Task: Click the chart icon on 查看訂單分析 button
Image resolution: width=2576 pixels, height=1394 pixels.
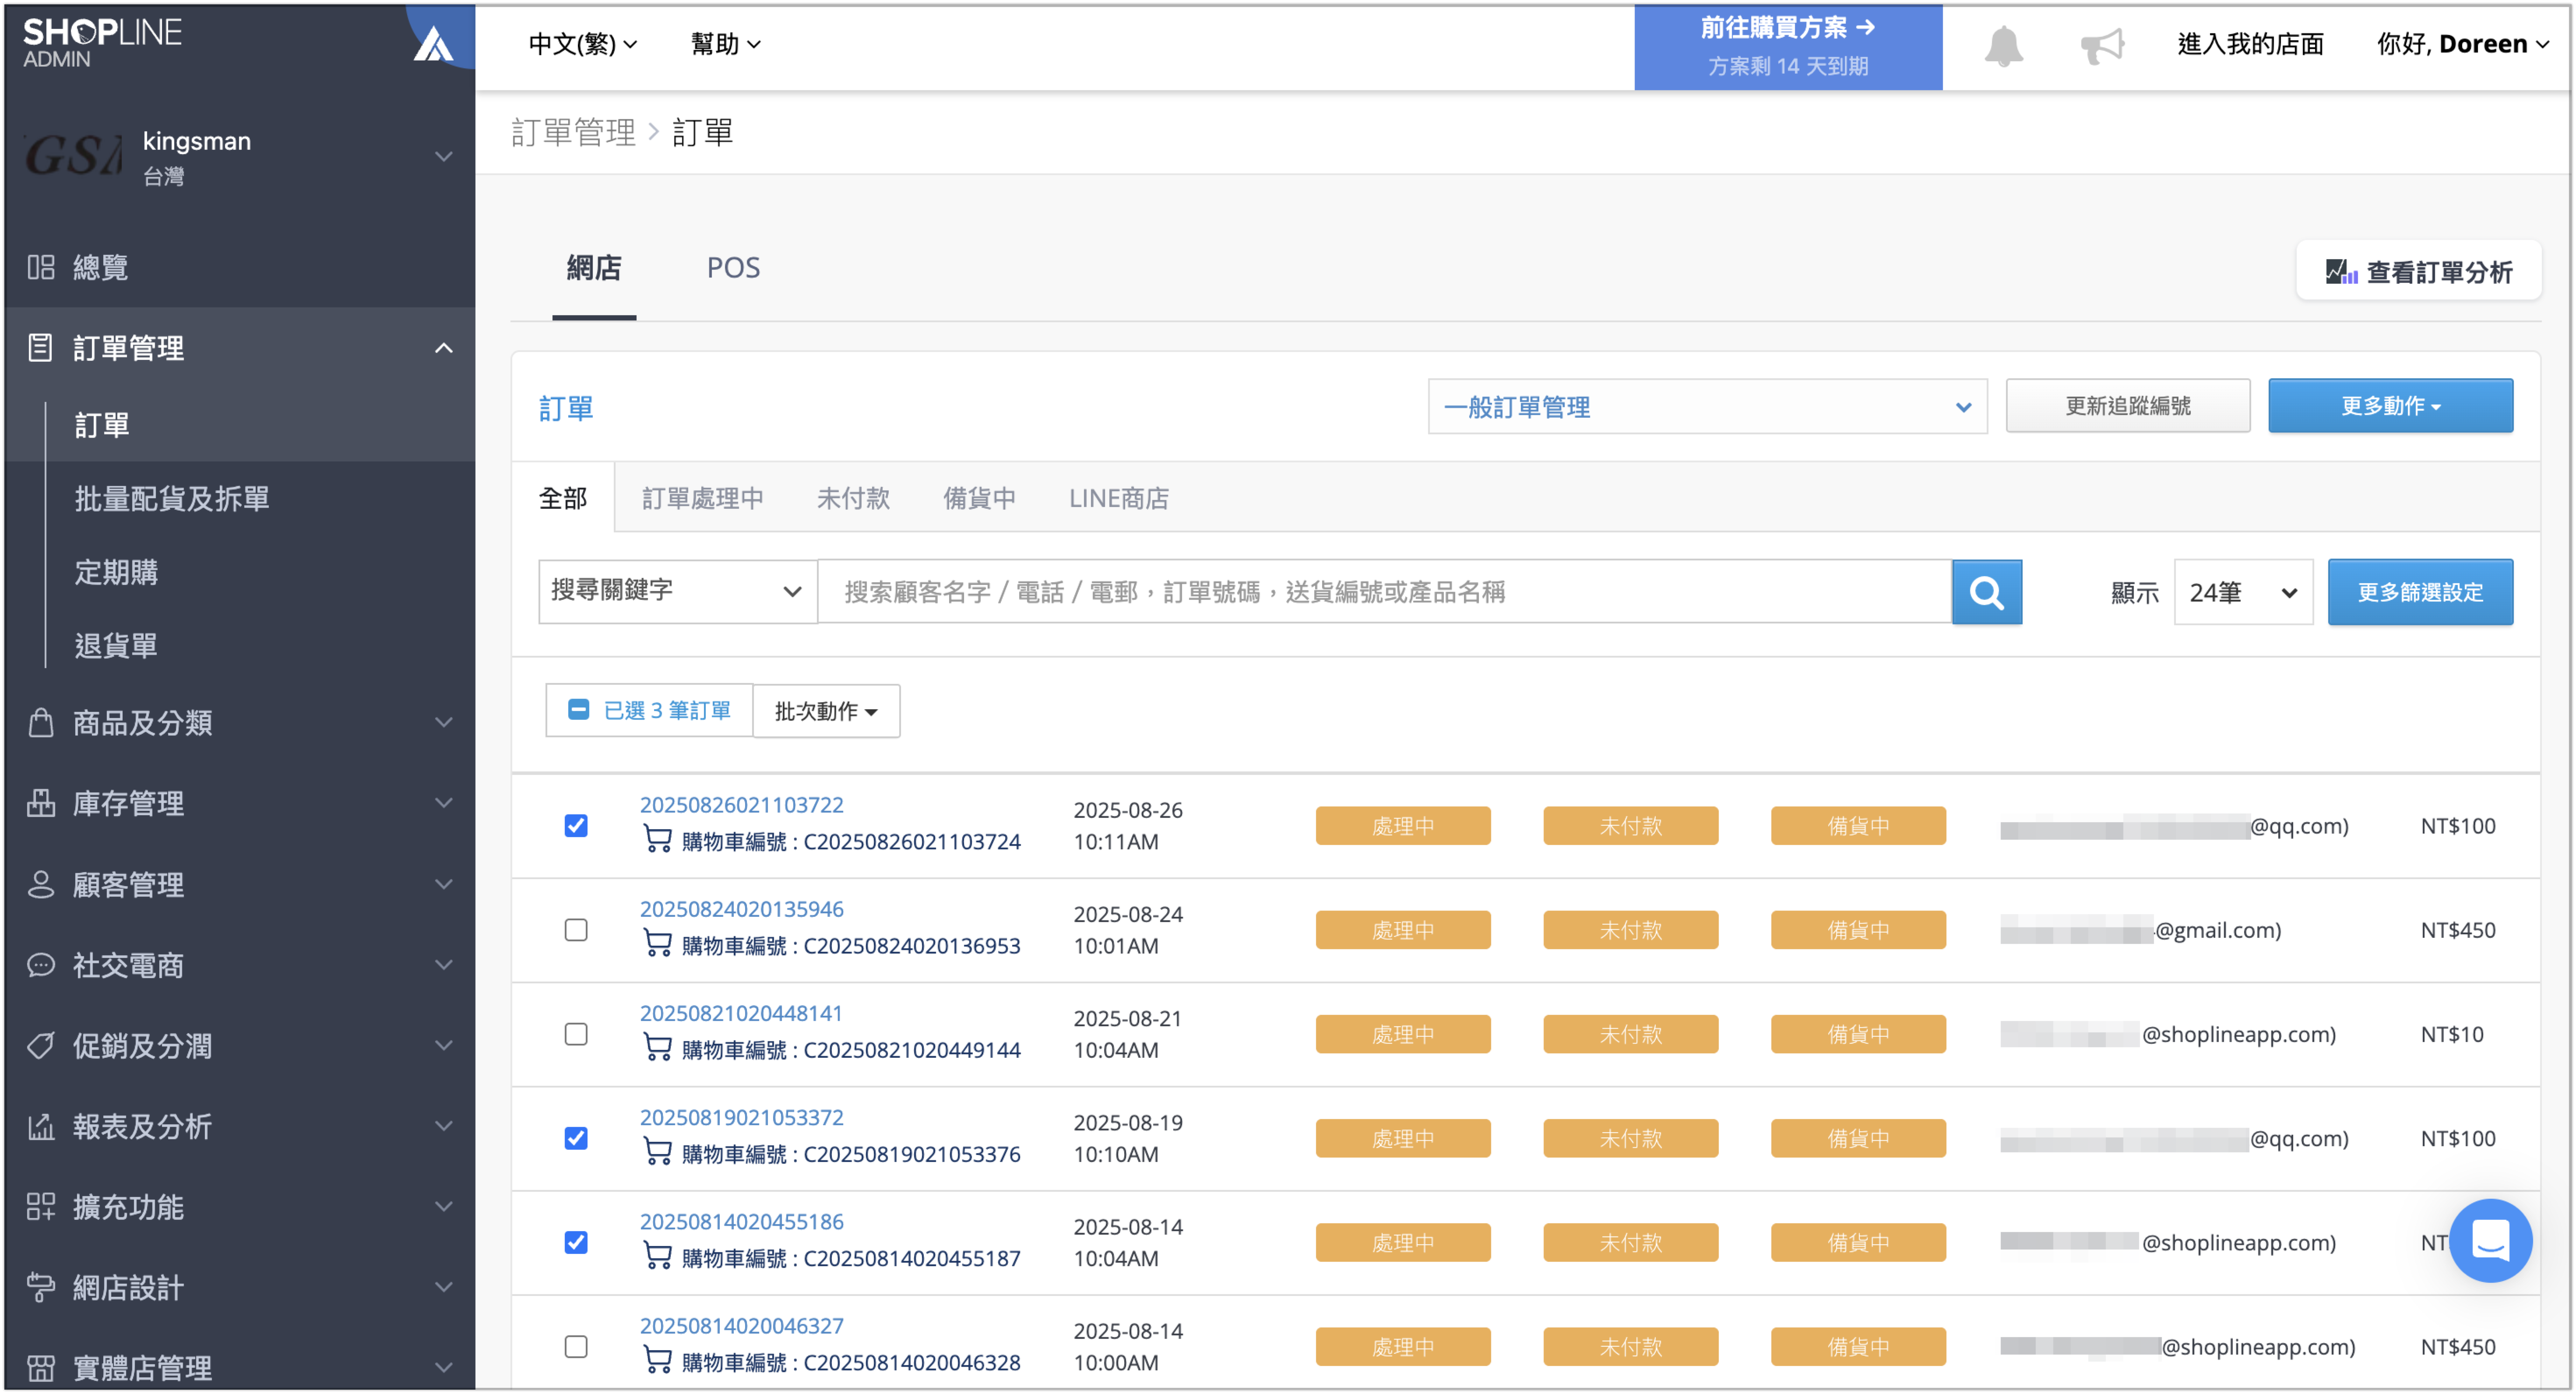Action: 2340,271
